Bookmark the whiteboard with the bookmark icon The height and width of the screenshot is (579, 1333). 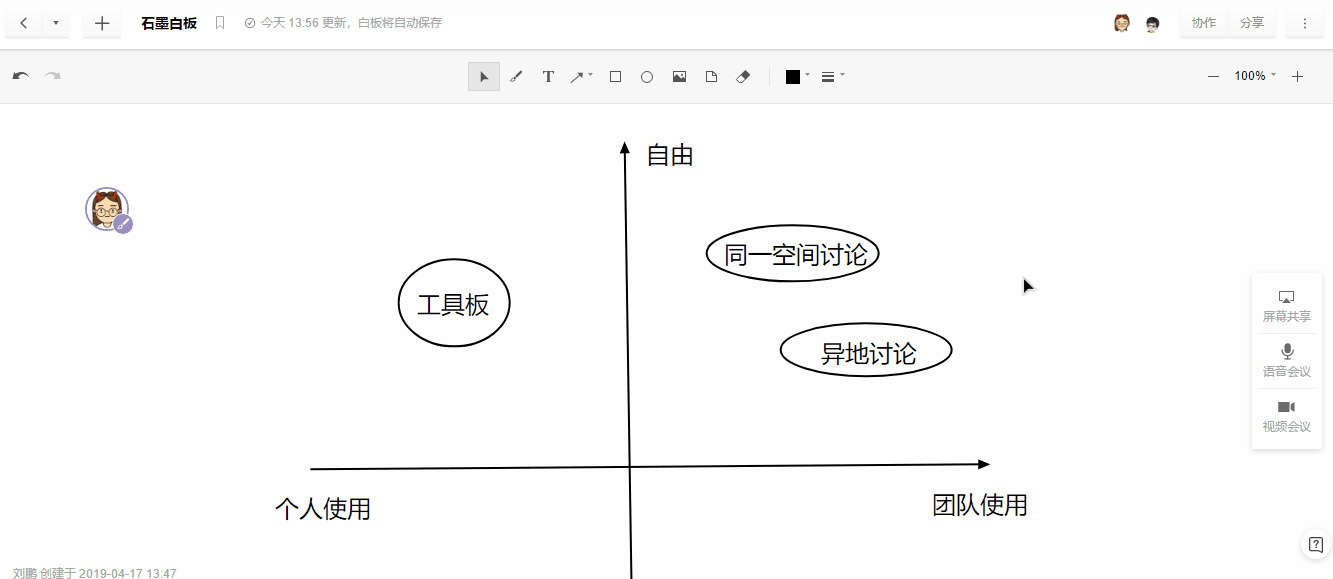tap(220, 23)
